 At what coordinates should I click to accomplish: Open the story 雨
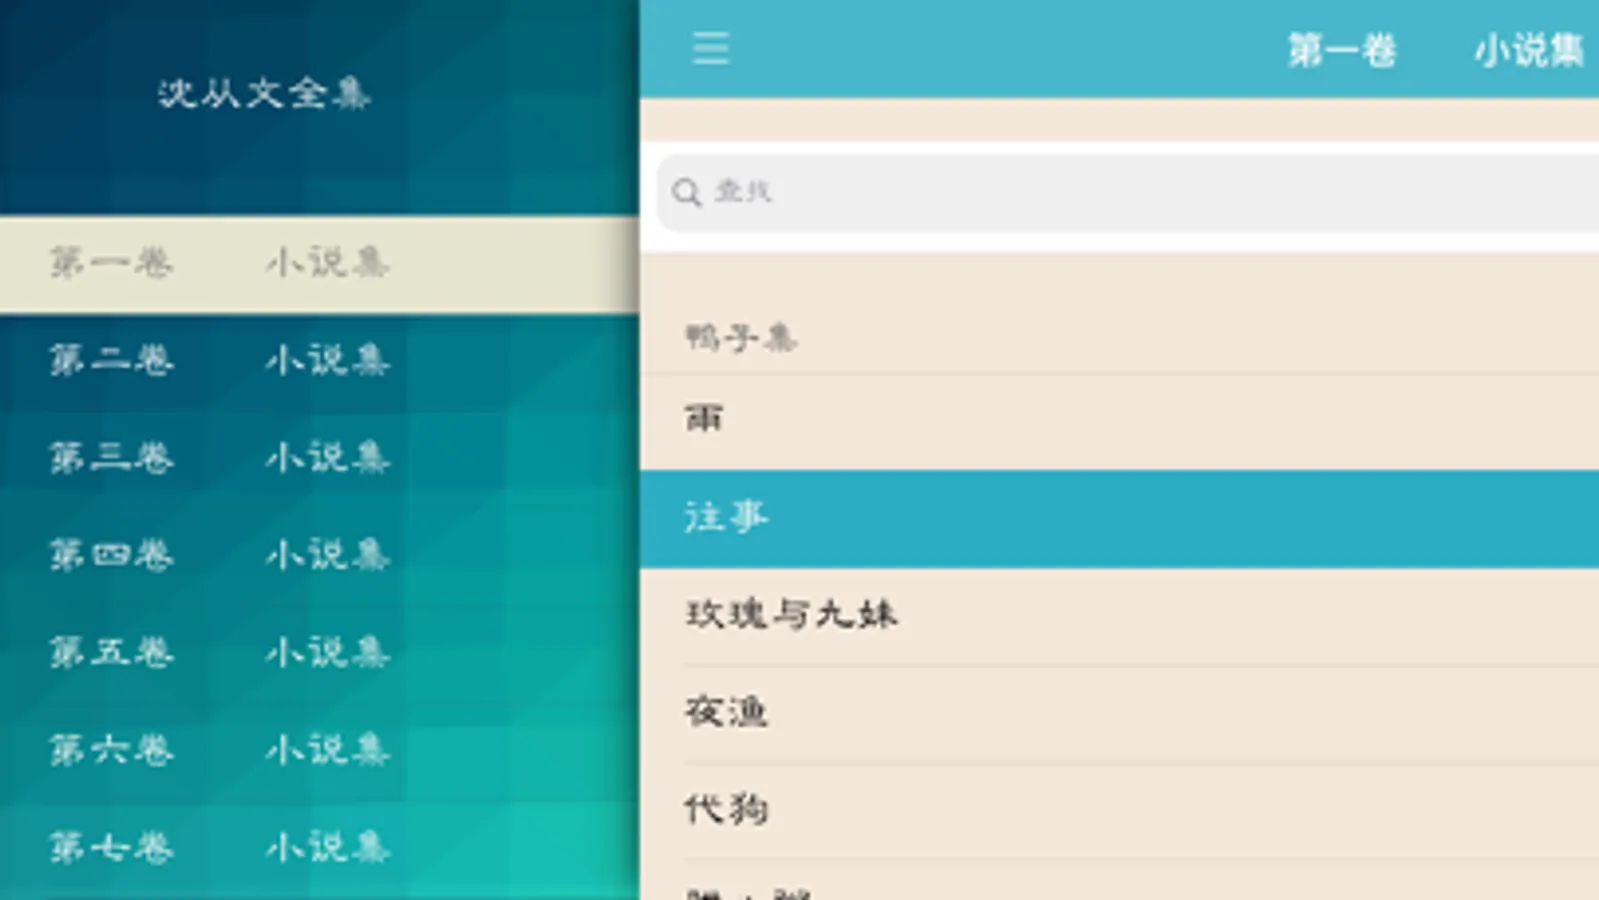1120,420
